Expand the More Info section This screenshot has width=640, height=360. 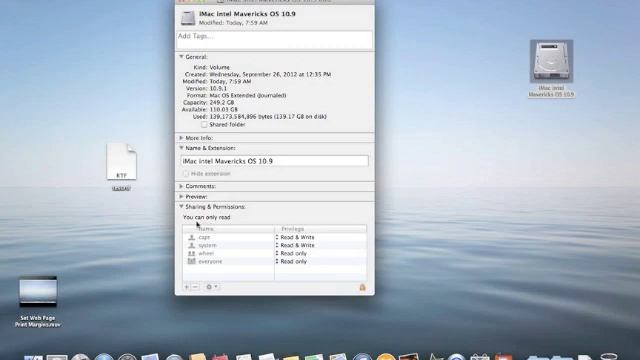click(181, 138)
